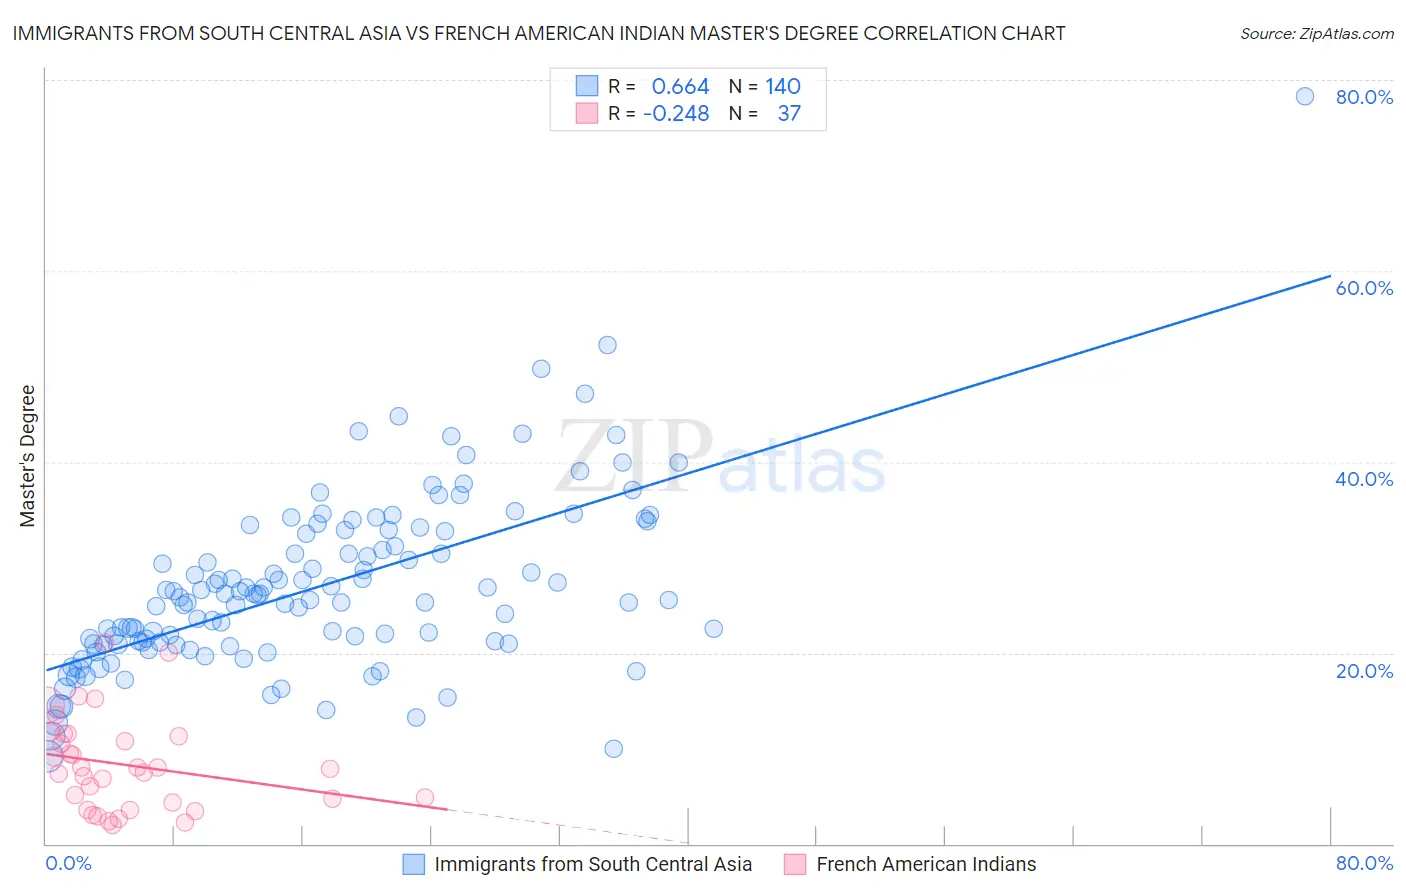Click the 20.0% y-axis tick label
The width and height of the screenshot is (1406, 892).
[1364, 671]
